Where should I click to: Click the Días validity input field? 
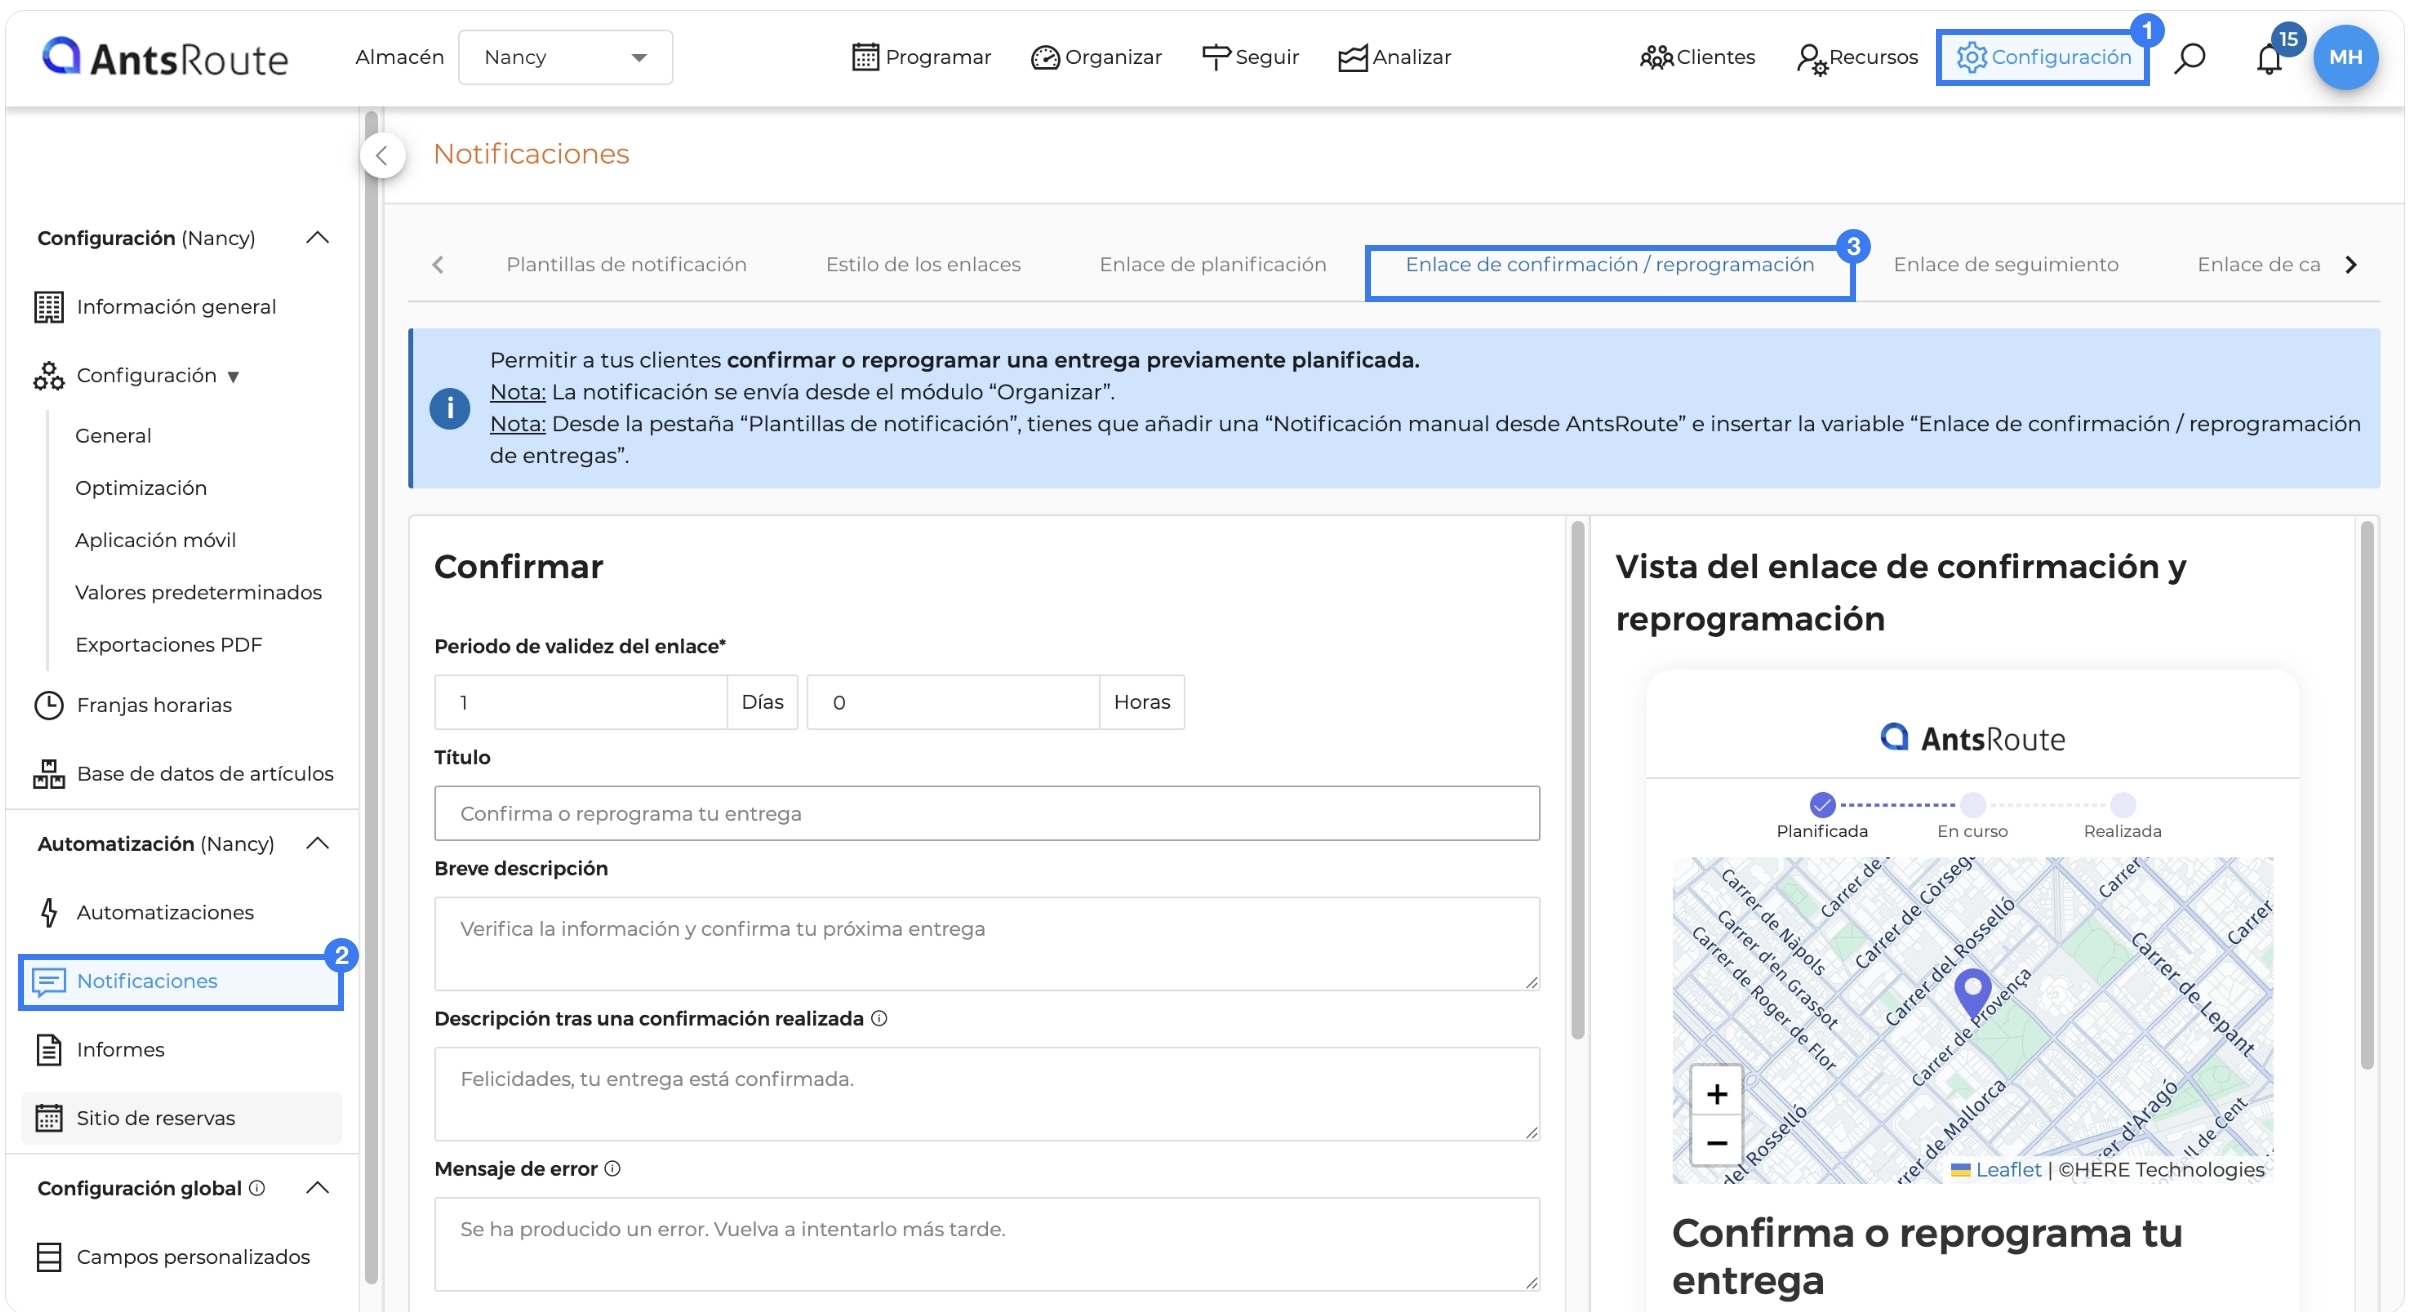(581, 702)
